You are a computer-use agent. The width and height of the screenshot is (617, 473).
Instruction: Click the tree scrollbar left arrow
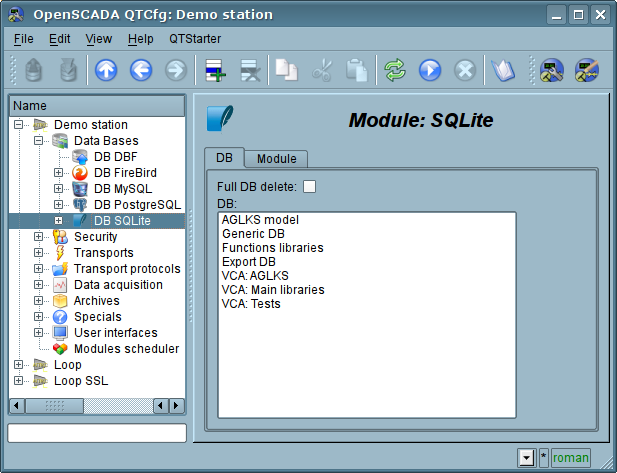tap(17, 406)
